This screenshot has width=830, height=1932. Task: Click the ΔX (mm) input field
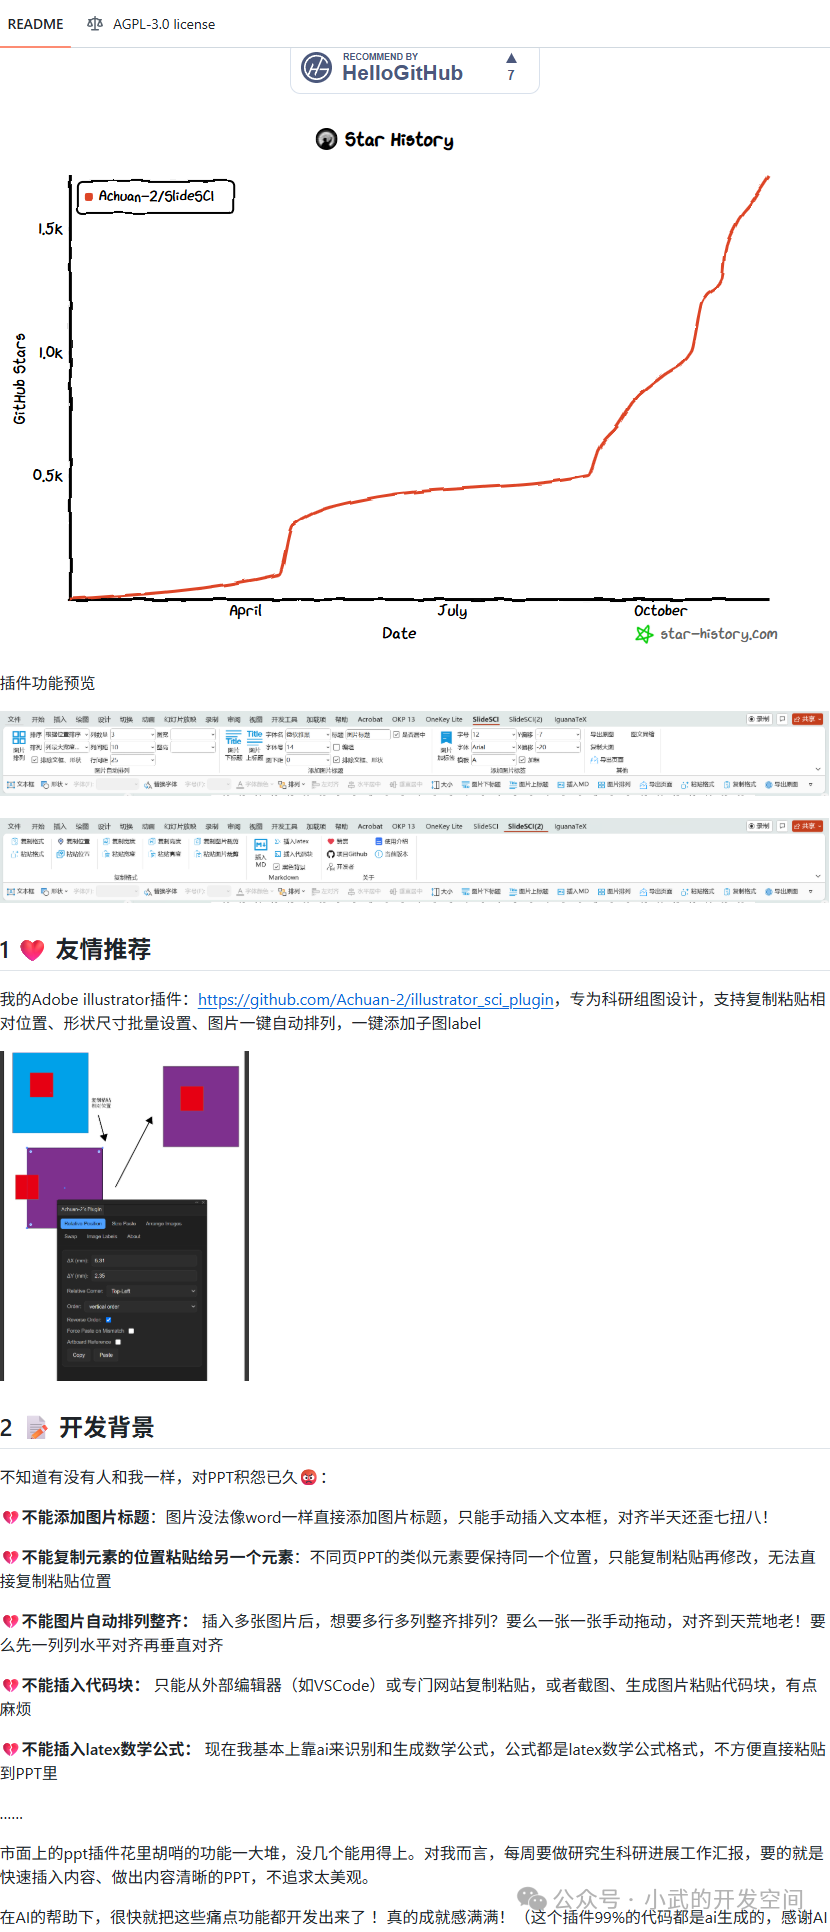[x=144, y=1260]
